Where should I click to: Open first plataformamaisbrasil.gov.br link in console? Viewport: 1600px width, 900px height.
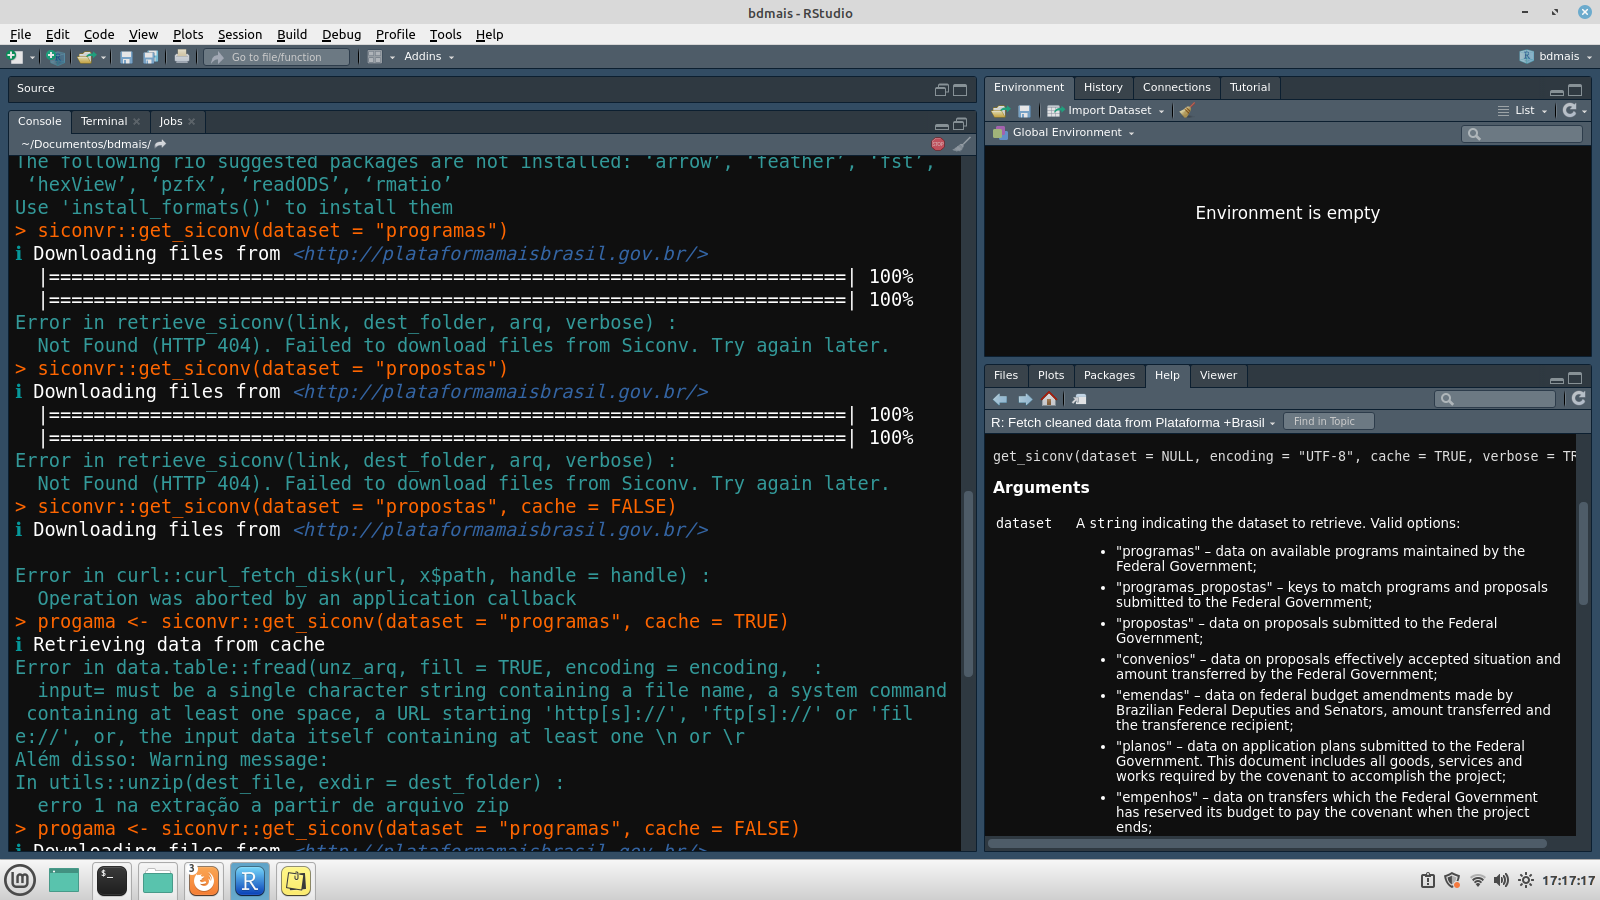[501, 254]
